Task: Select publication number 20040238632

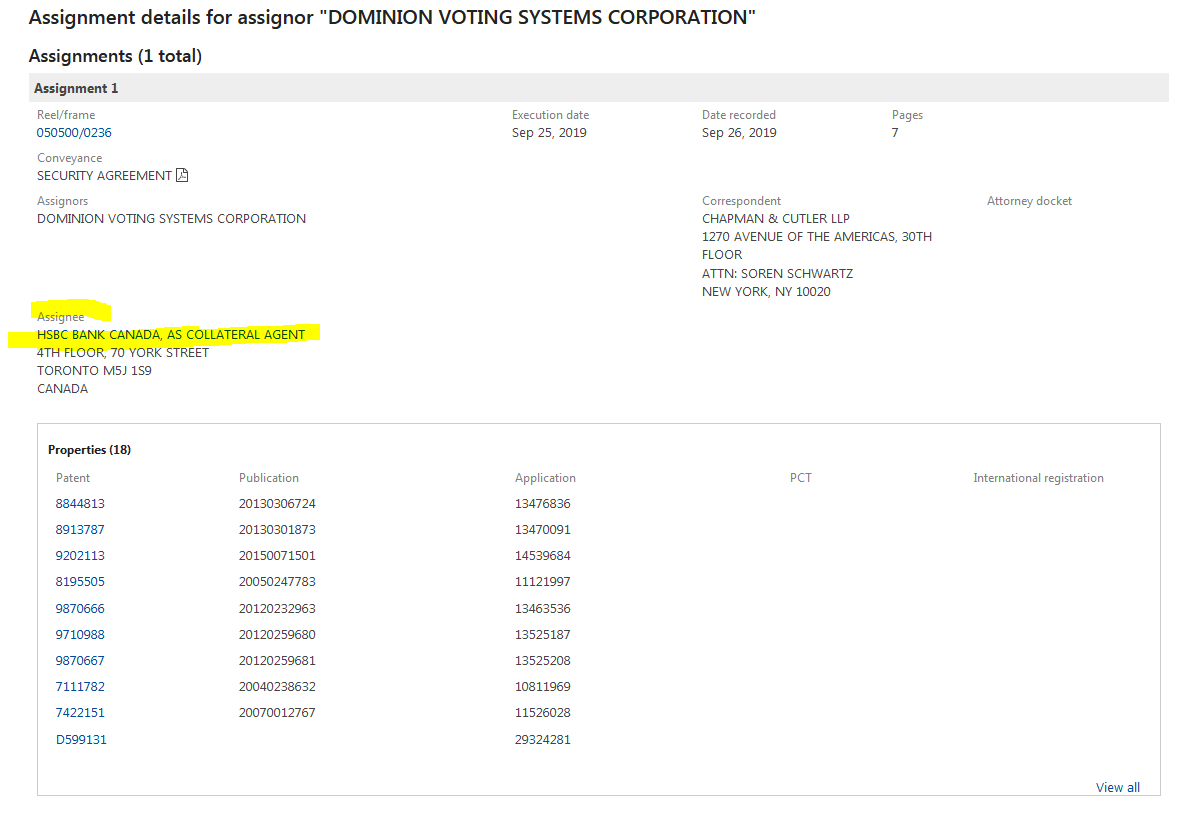Action: pyautogui.click(x=277, y=687)
